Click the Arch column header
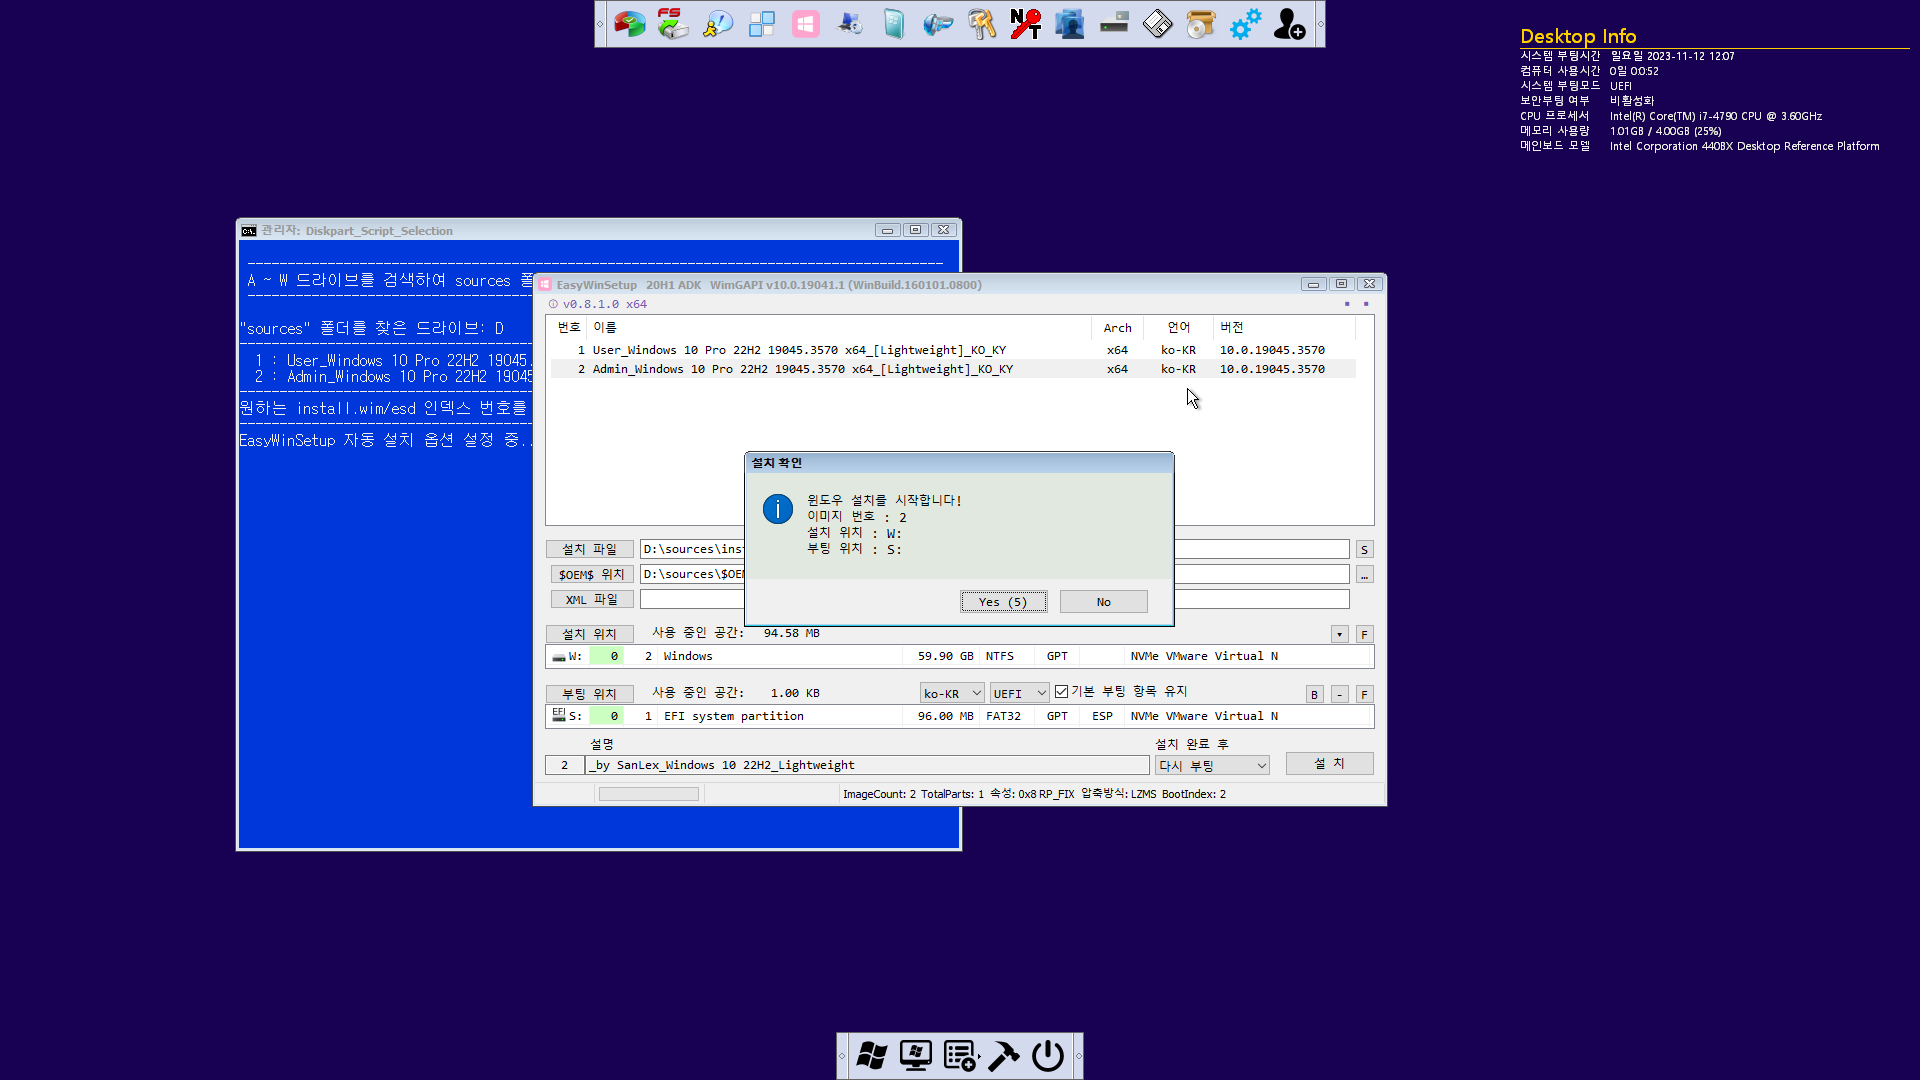The height and width of the screenshot is (1080, 1920). 1117,327
